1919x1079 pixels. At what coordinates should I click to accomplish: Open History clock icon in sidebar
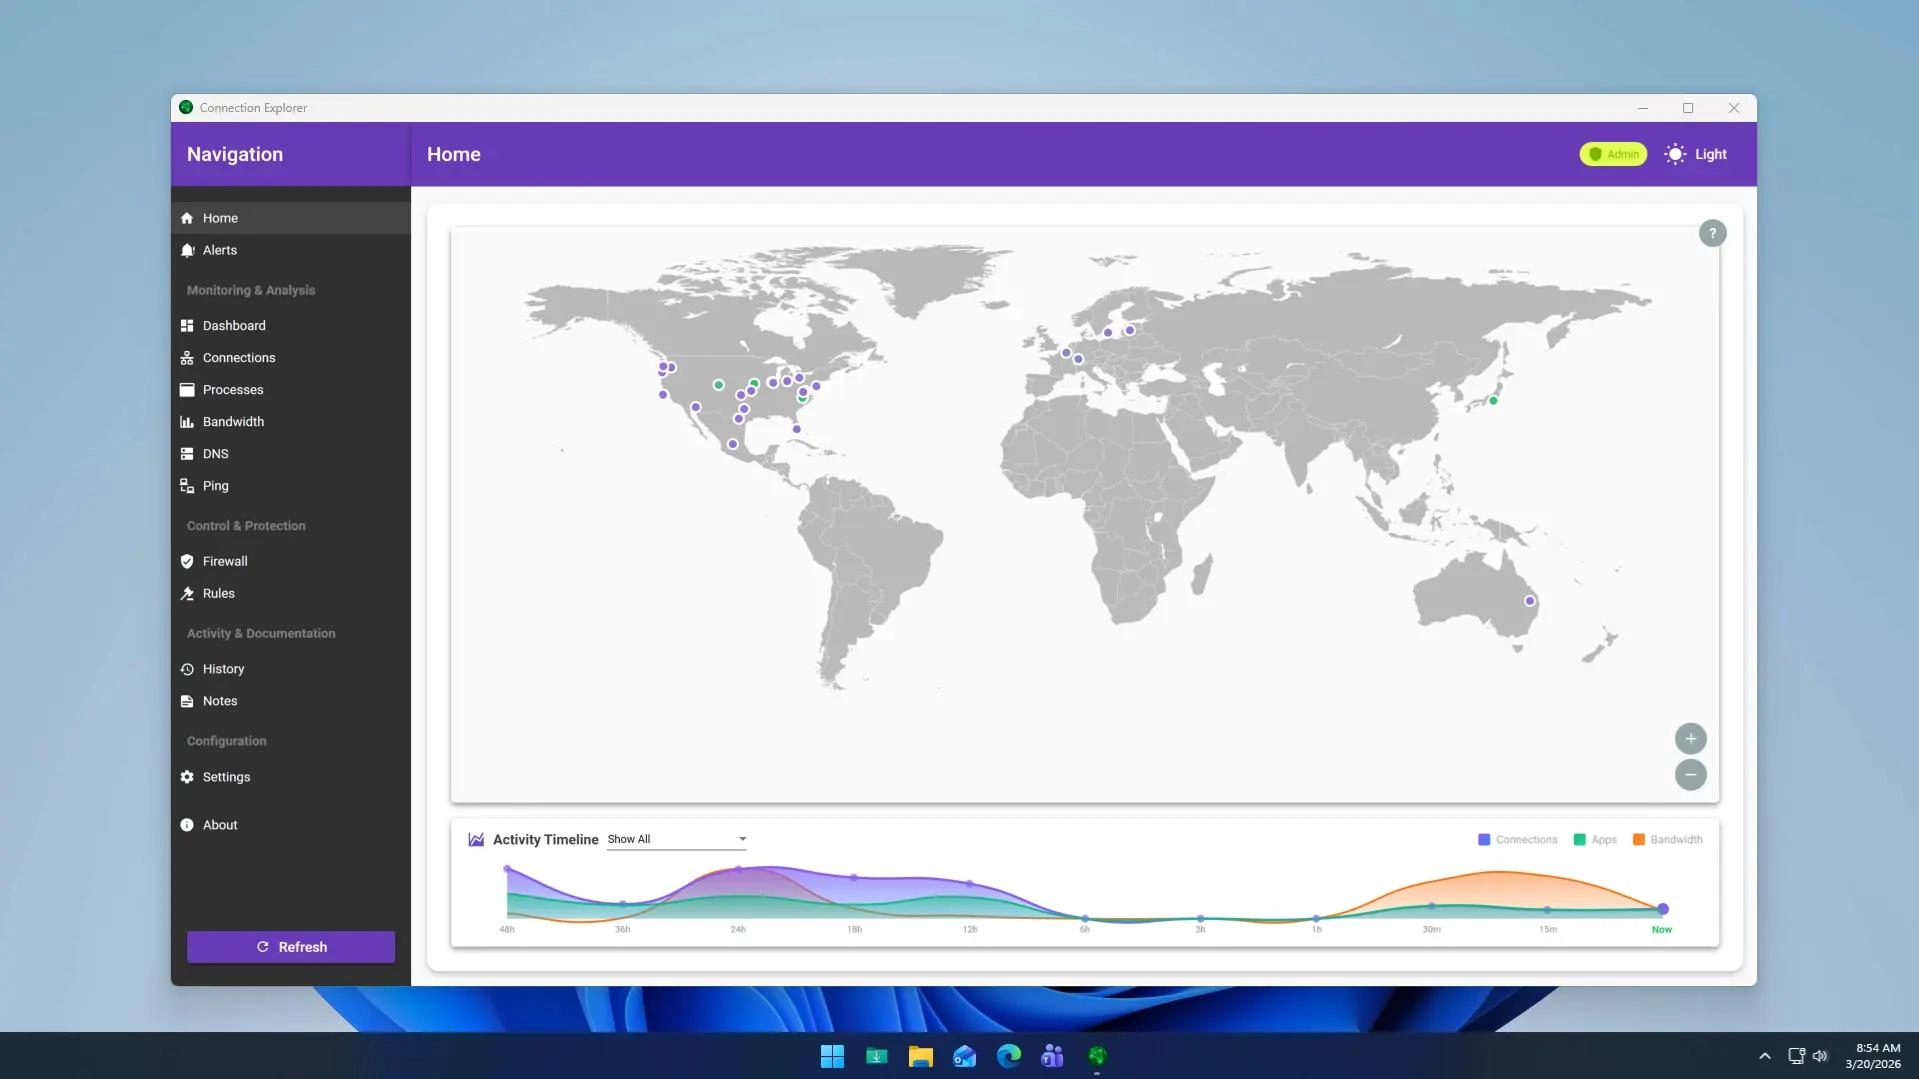click(x=187, y=669)
